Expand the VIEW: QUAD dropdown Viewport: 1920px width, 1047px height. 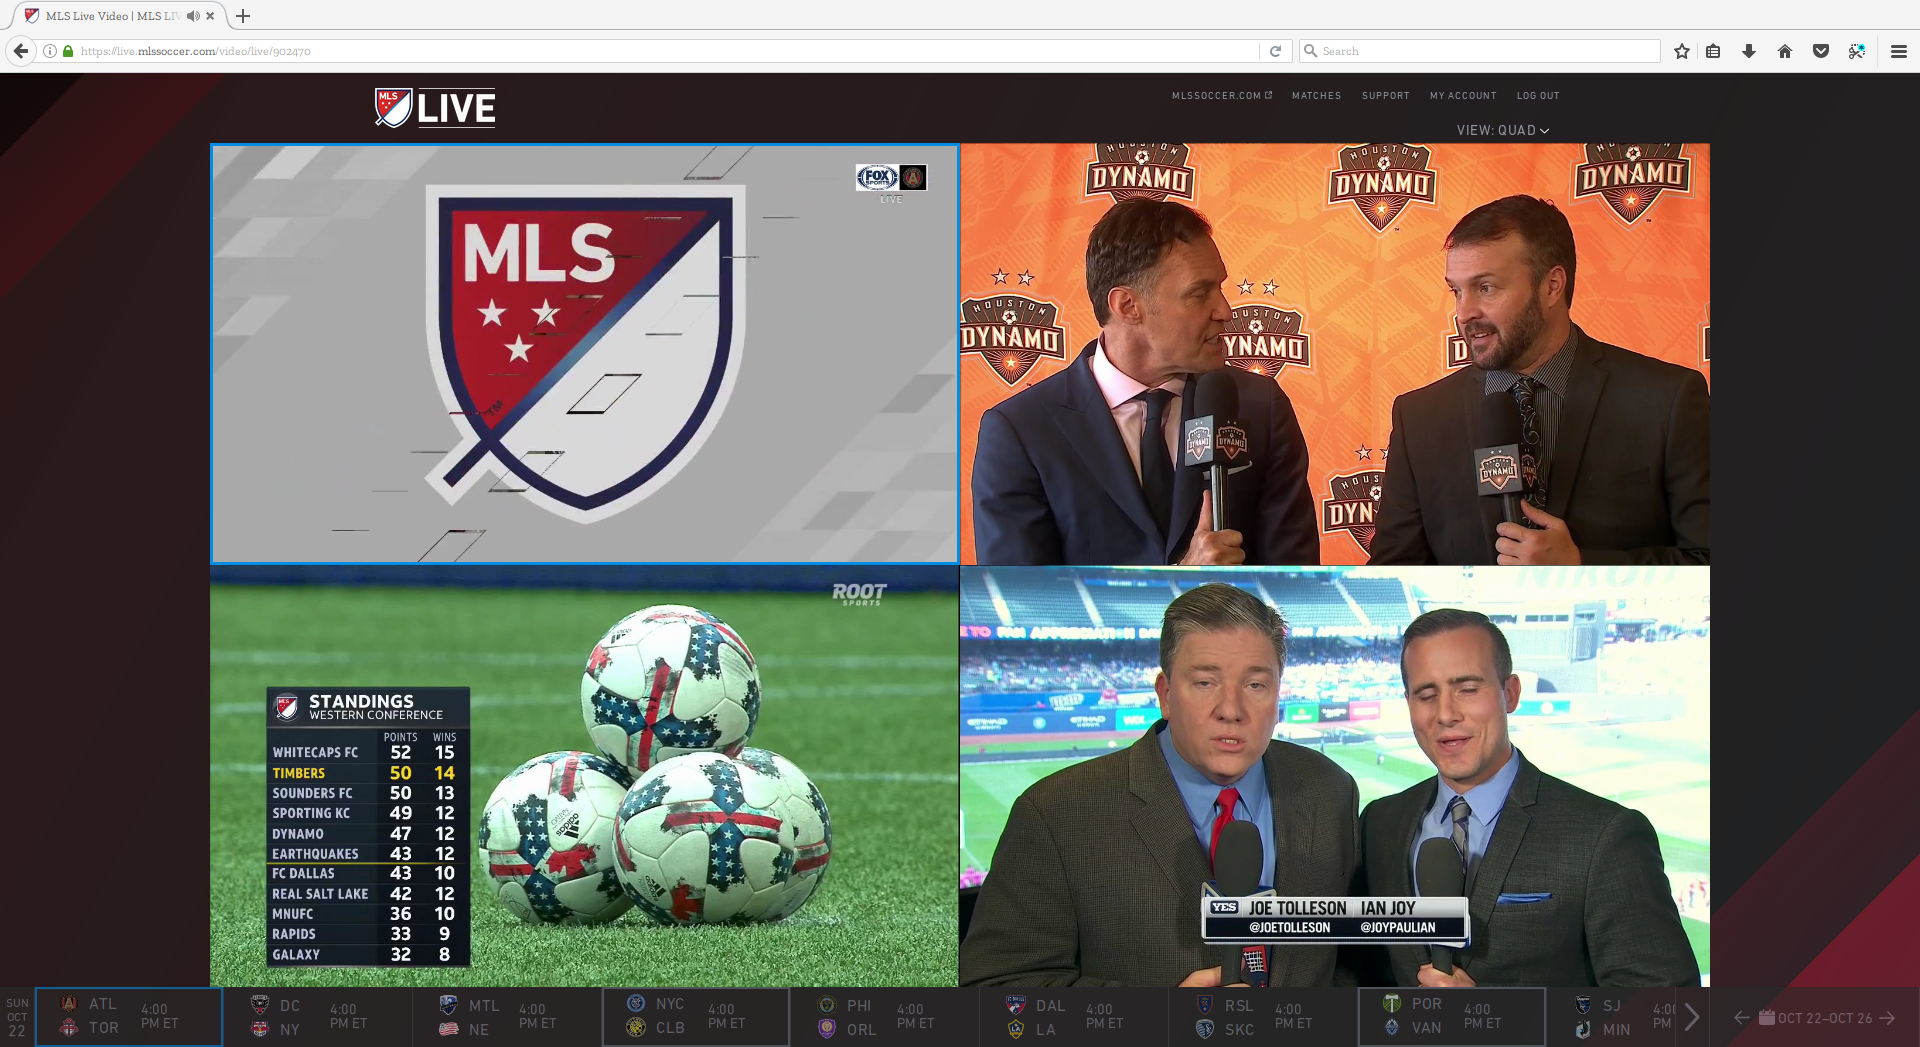coord(1502,130)
